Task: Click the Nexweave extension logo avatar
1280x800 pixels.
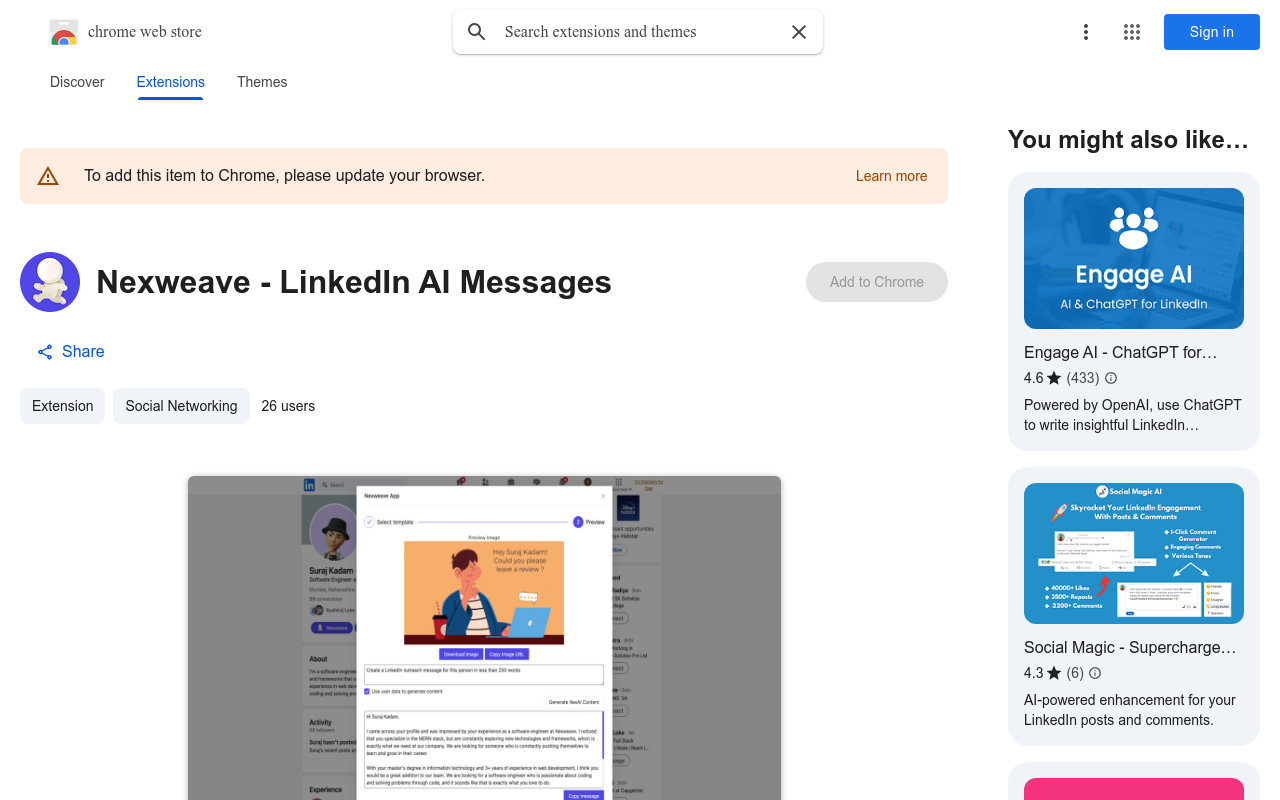Action: click(x=50, y=282)
